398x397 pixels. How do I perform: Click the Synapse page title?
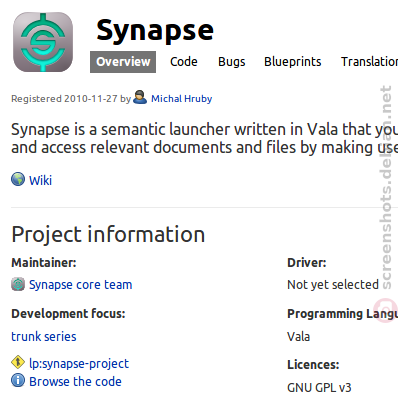point(155,31)
